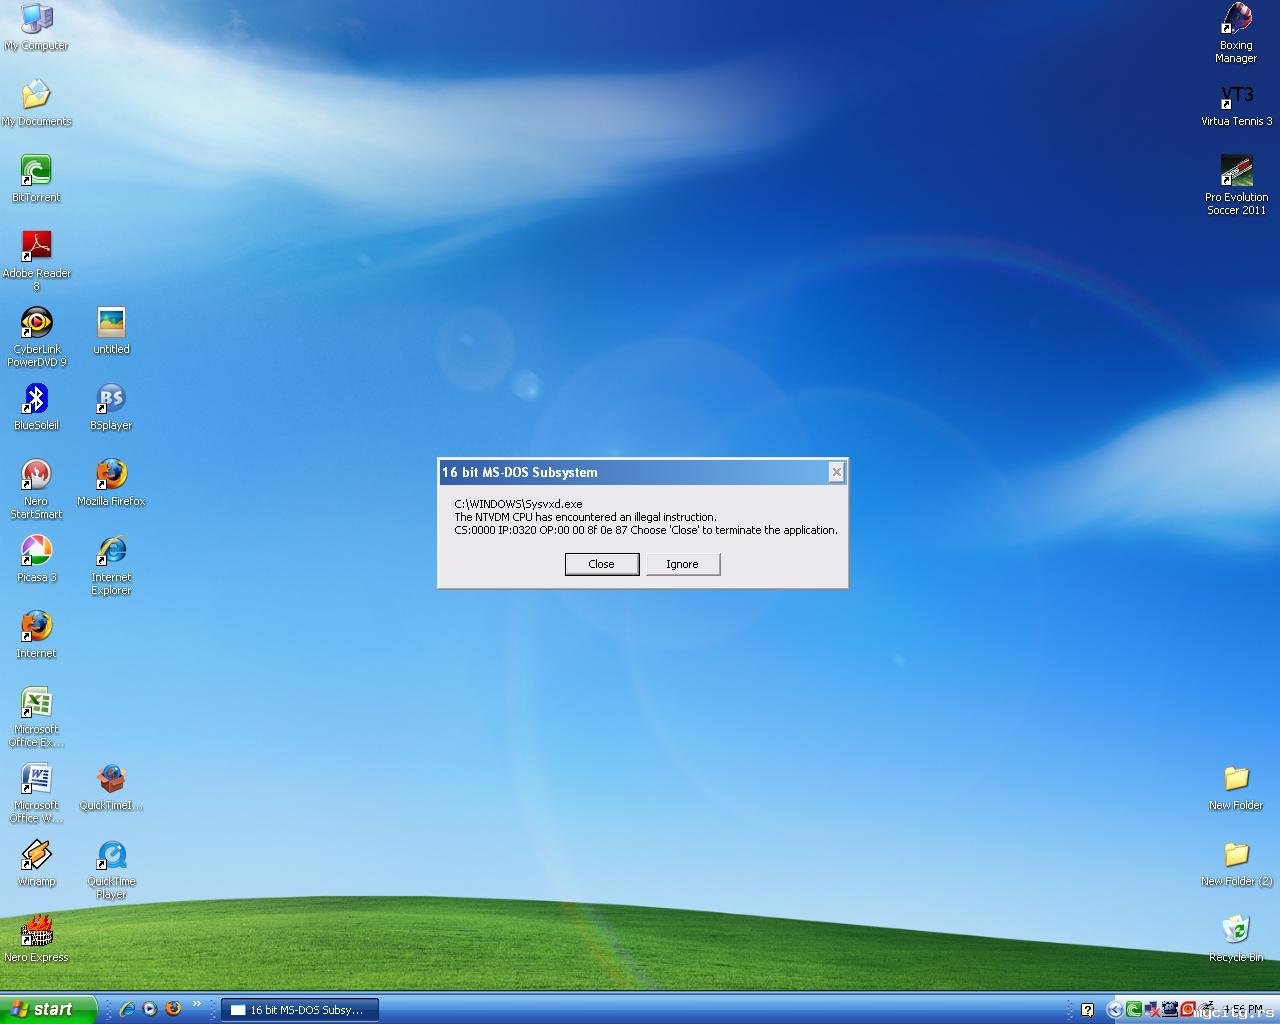This screenshot has height=1024, width=1280.
Task: Select the Internet Explorer desktop shortcut
Action: pyautogui.click(x=111, y=564)
